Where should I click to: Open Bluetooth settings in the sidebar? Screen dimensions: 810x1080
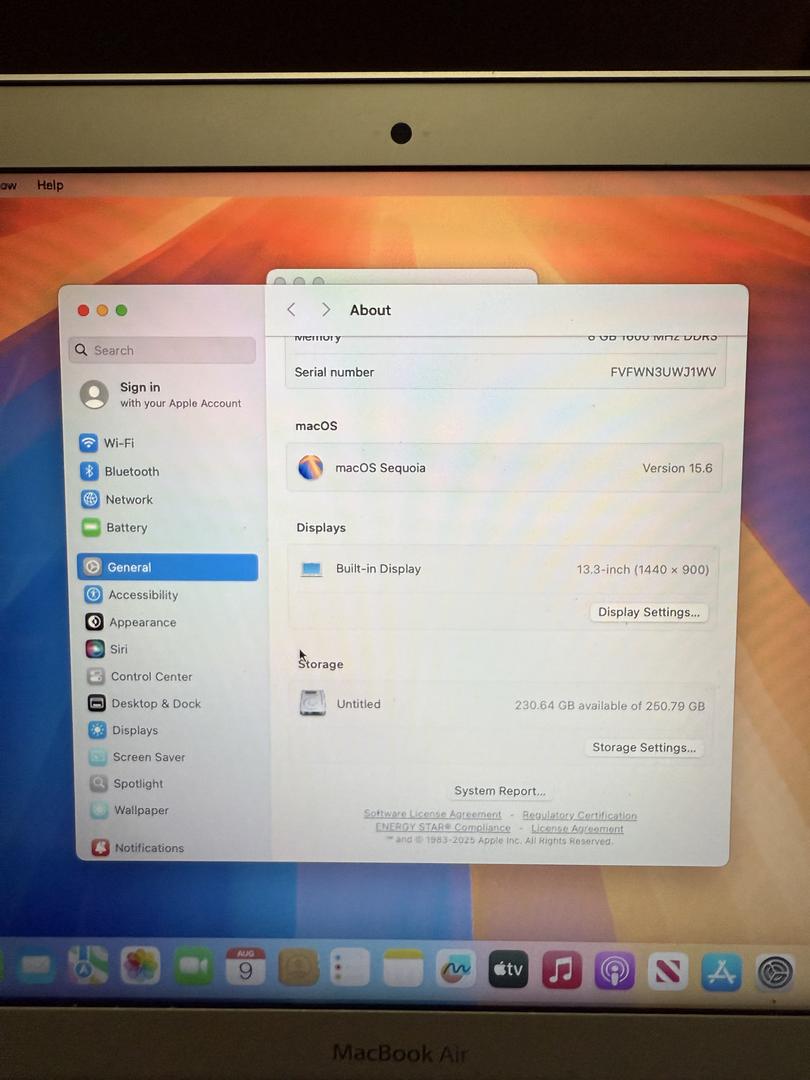click(x=120, y=471)
